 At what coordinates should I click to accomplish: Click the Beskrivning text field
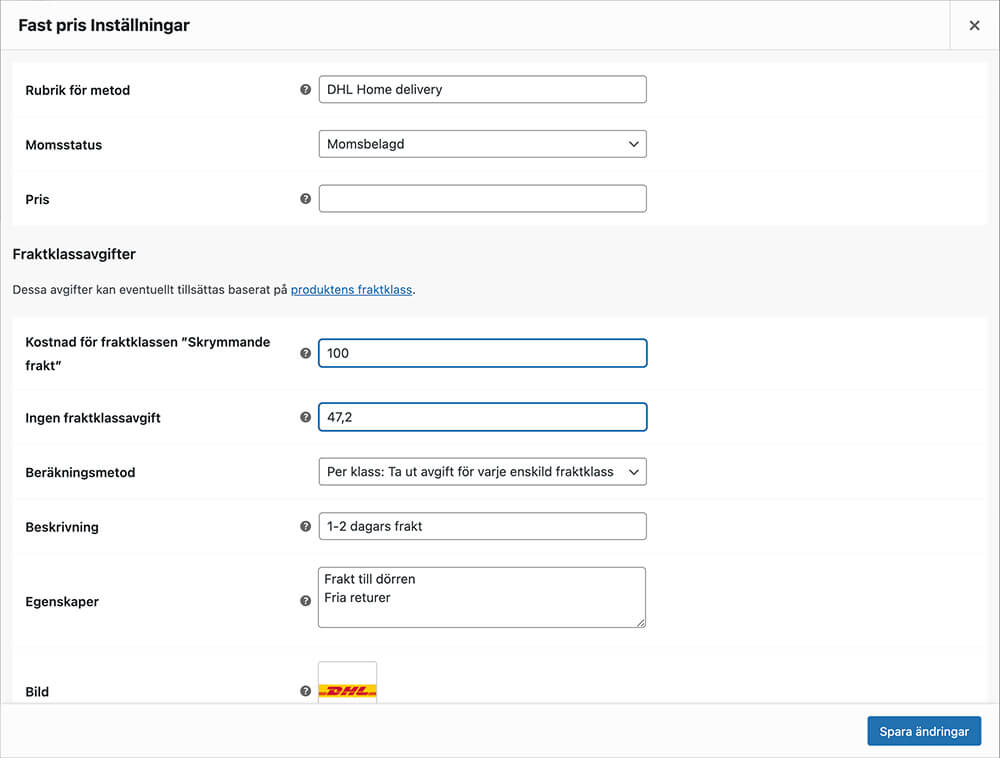click(482, 526)
